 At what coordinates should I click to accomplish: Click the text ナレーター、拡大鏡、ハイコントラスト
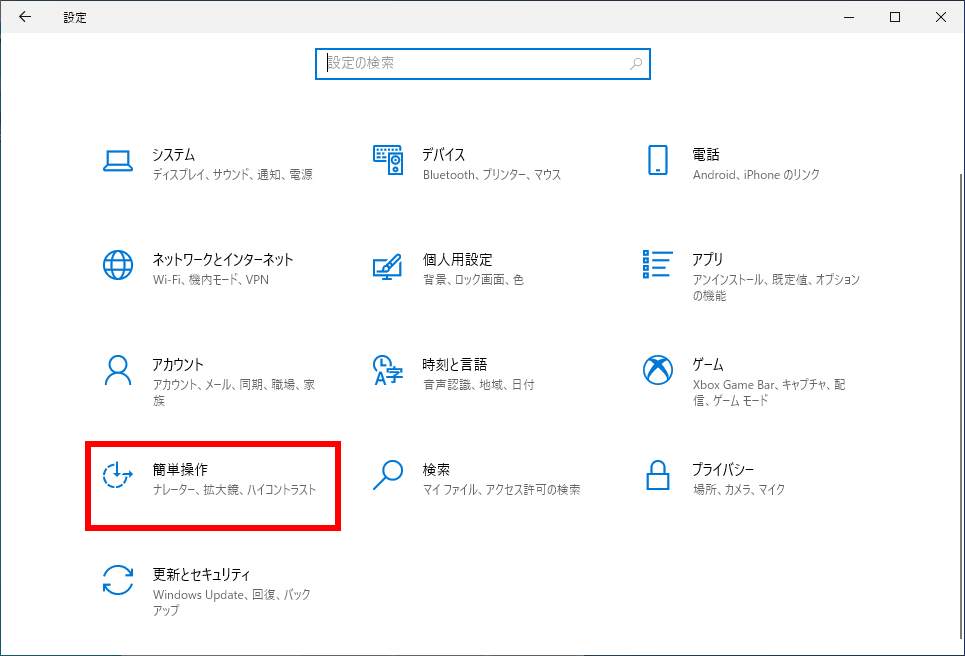click(234, 490)
